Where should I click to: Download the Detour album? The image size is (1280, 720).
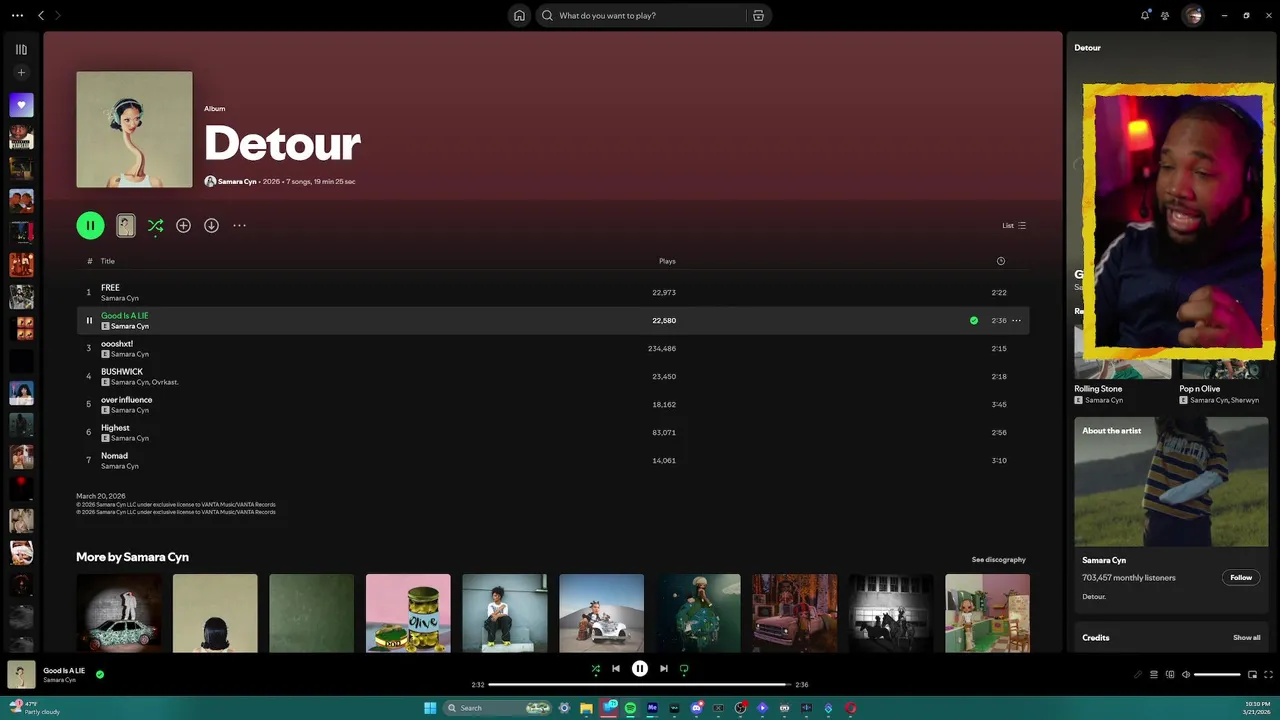click(x=211, y=225)
